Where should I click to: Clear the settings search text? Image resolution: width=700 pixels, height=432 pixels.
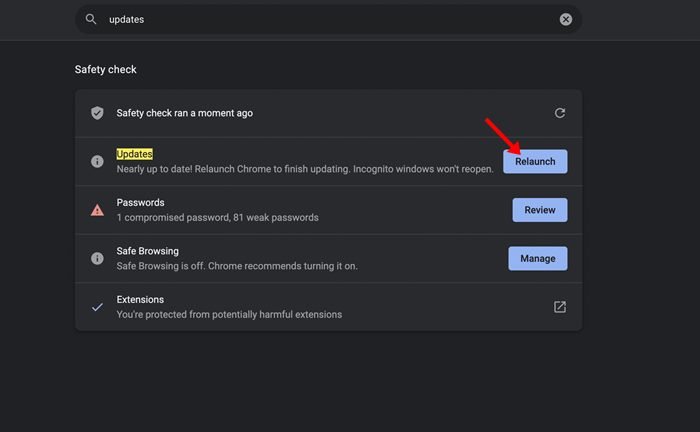565,19
